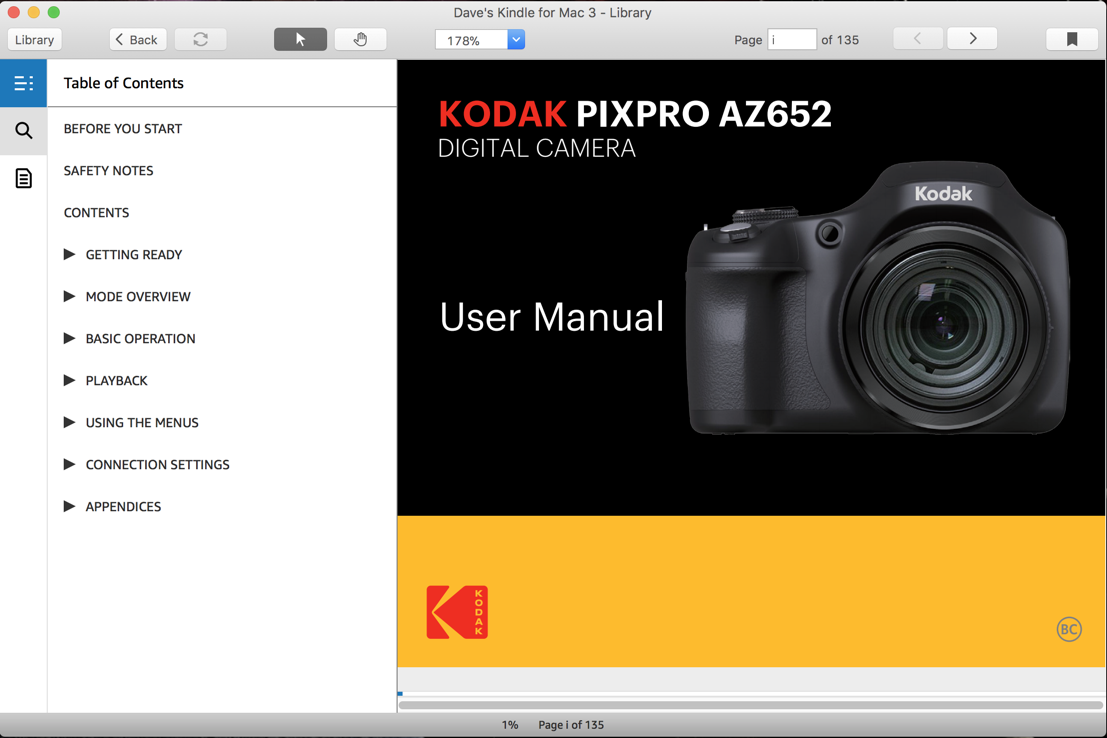The width and height of the screenshot is (1107, 738).
Task: Jump to SAFETY NOTES chapter
Action: coord(109,171)
